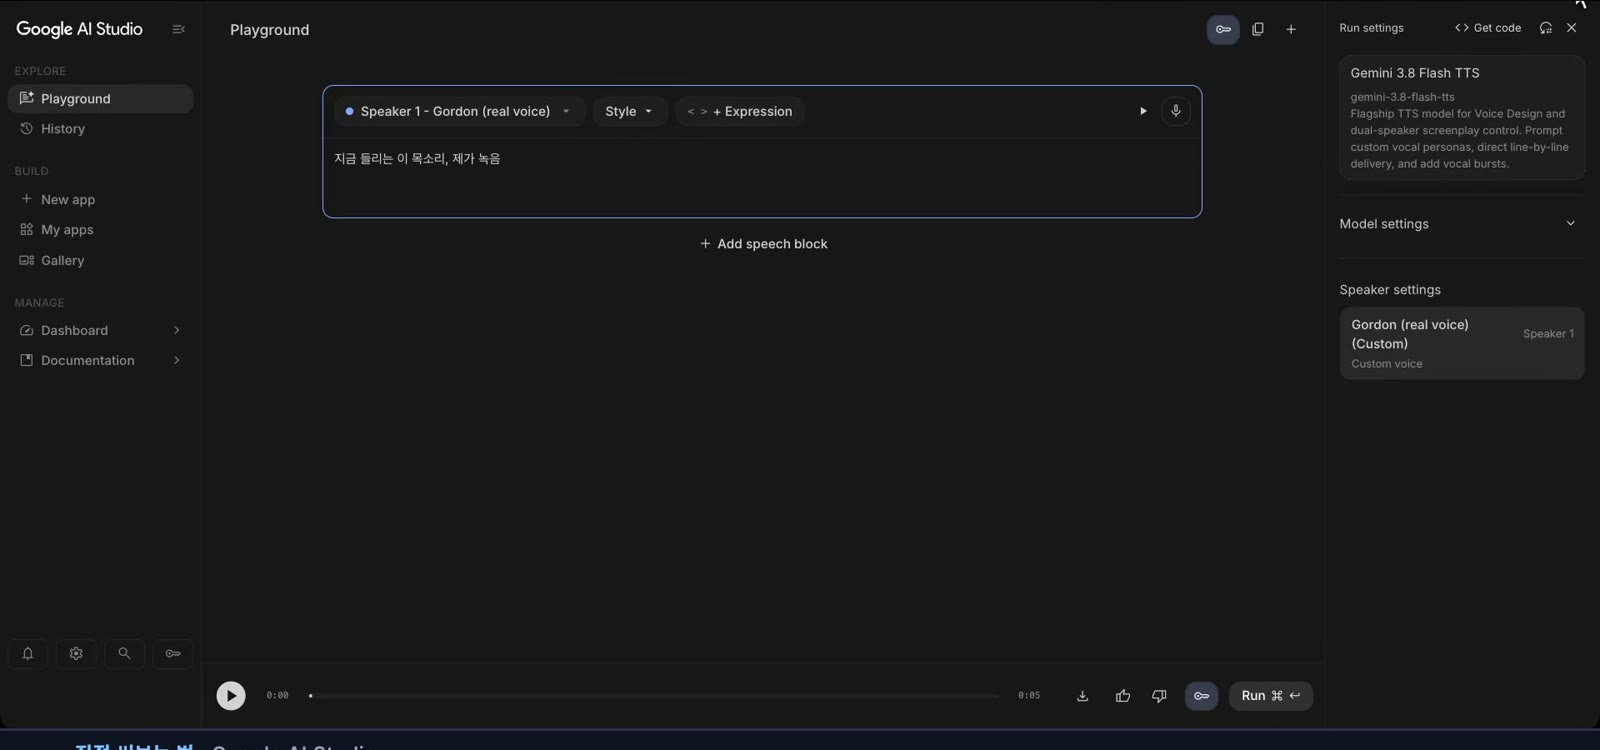Viewport: 1600px width, 750px height.
Task: Give a thumbs up rating
Action: click(1123, 696)
